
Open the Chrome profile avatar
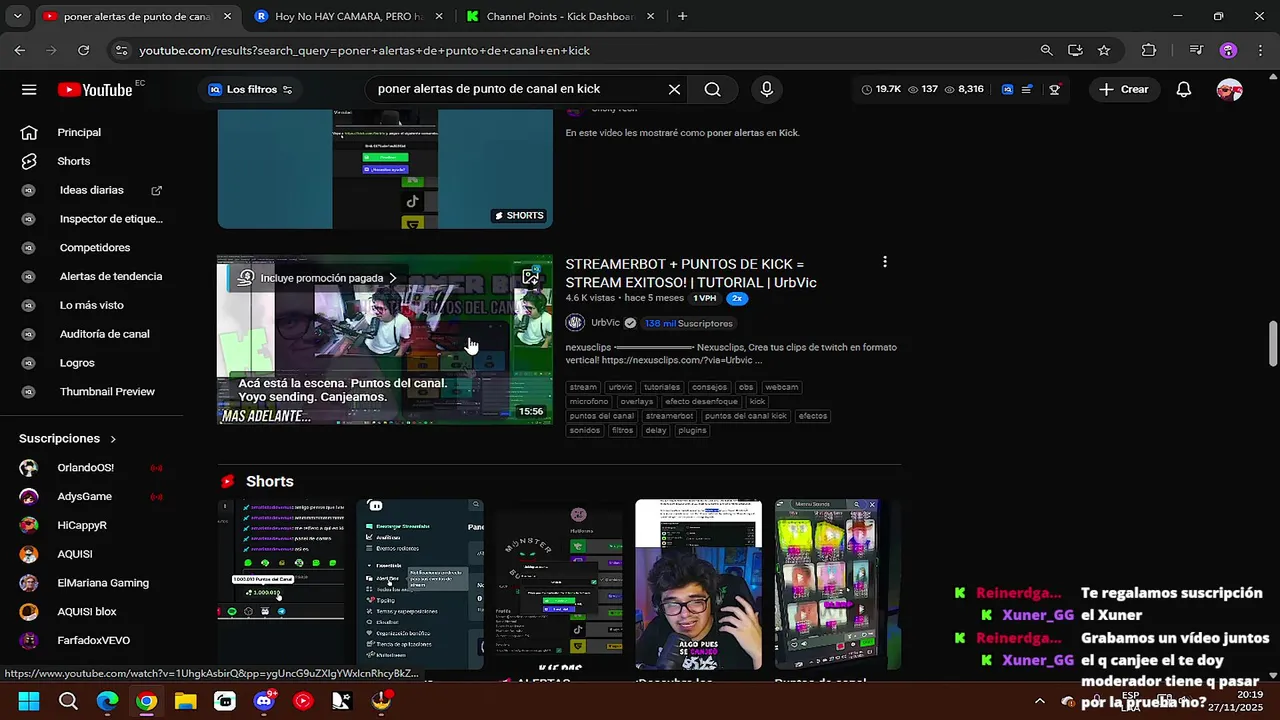point(1228,50)
